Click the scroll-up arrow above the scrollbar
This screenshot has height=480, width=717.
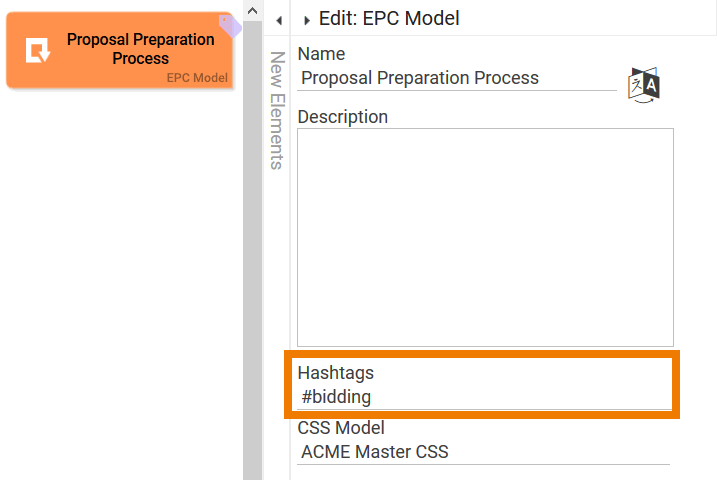click(x=252, y=11)
